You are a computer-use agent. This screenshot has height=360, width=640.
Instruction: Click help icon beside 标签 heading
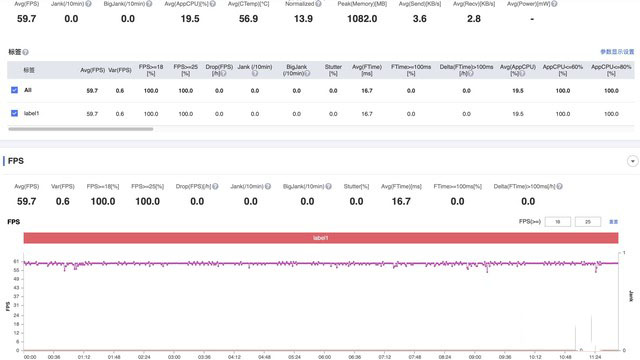coord(25,52)
